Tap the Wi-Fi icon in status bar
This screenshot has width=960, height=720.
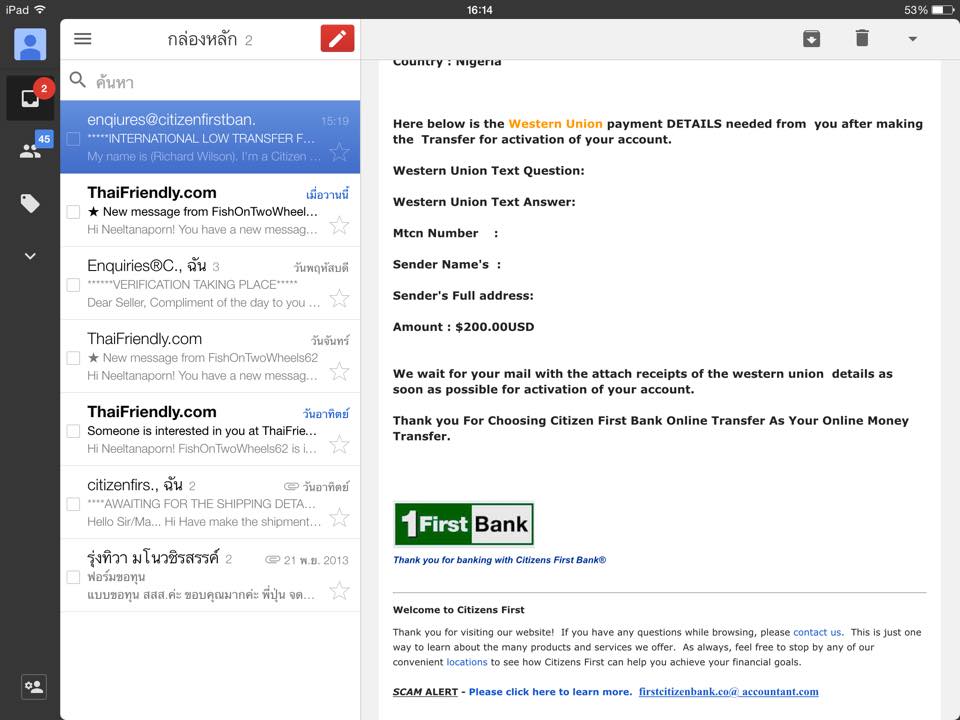[x=40, y=9]
